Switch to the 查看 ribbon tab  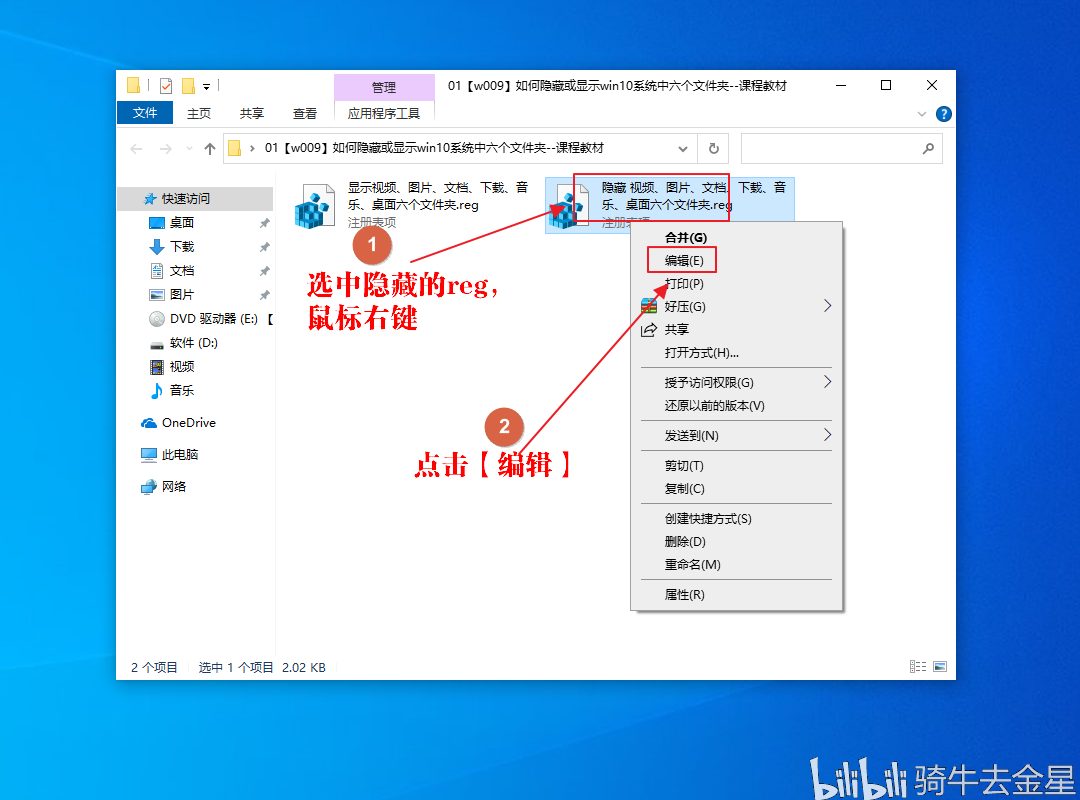(304, 113)
